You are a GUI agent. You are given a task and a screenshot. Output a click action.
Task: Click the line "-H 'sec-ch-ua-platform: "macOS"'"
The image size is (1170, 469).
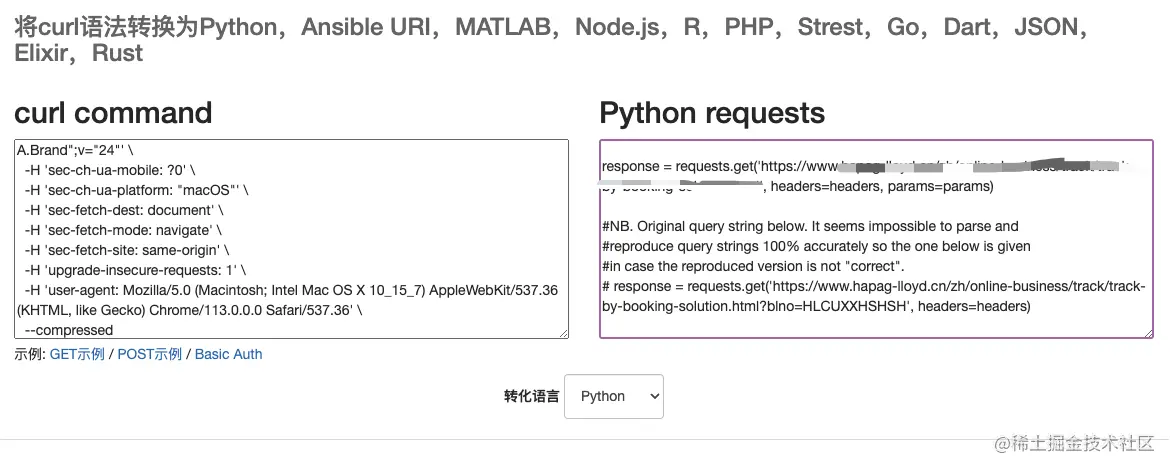(137, 190)
